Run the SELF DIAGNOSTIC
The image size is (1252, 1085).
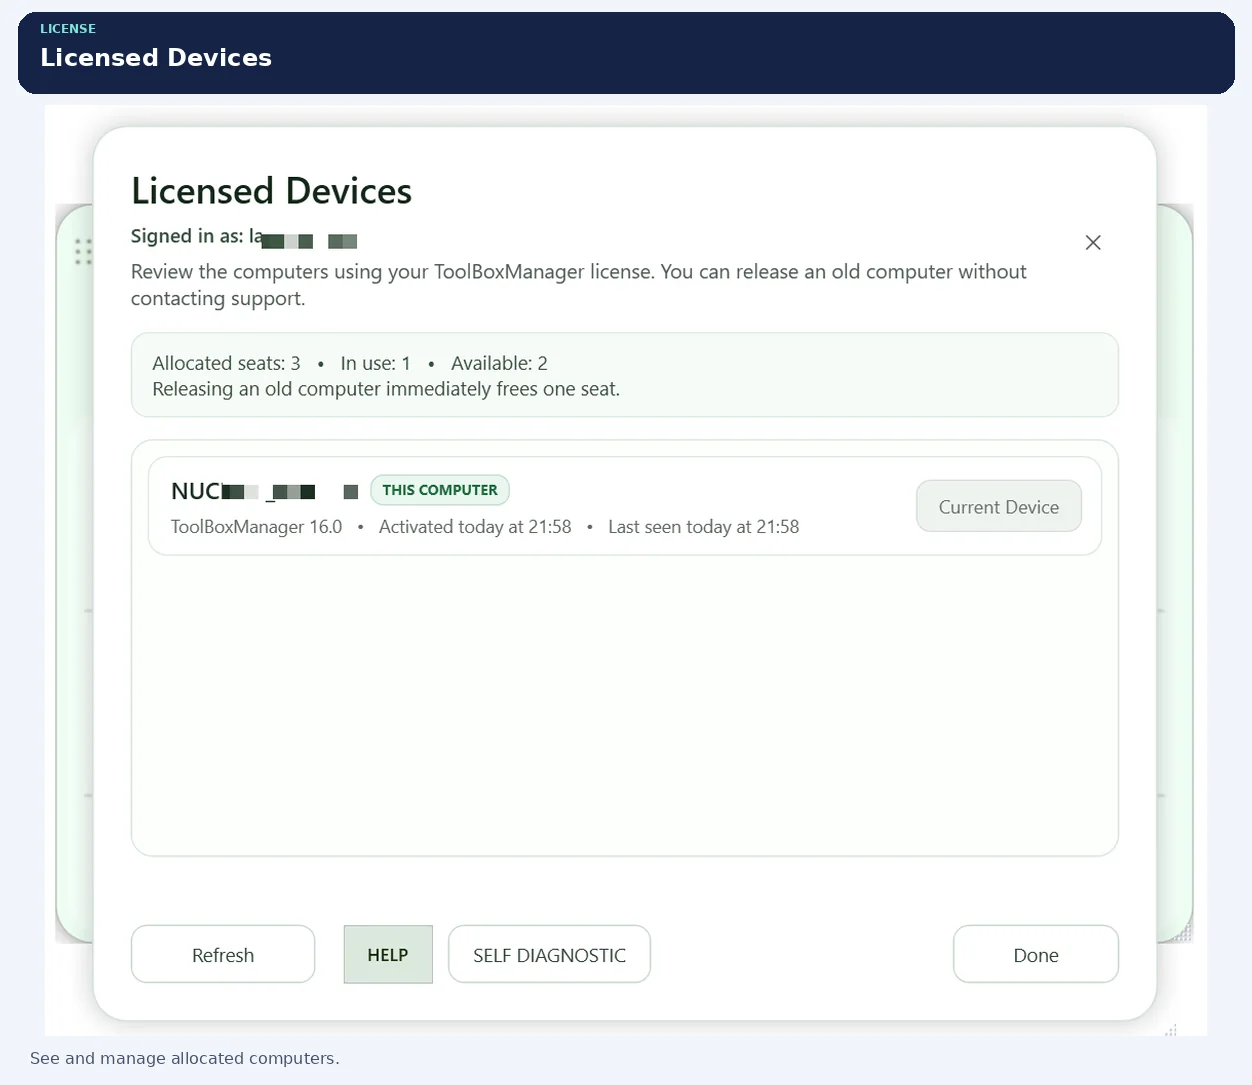point(549,955)
